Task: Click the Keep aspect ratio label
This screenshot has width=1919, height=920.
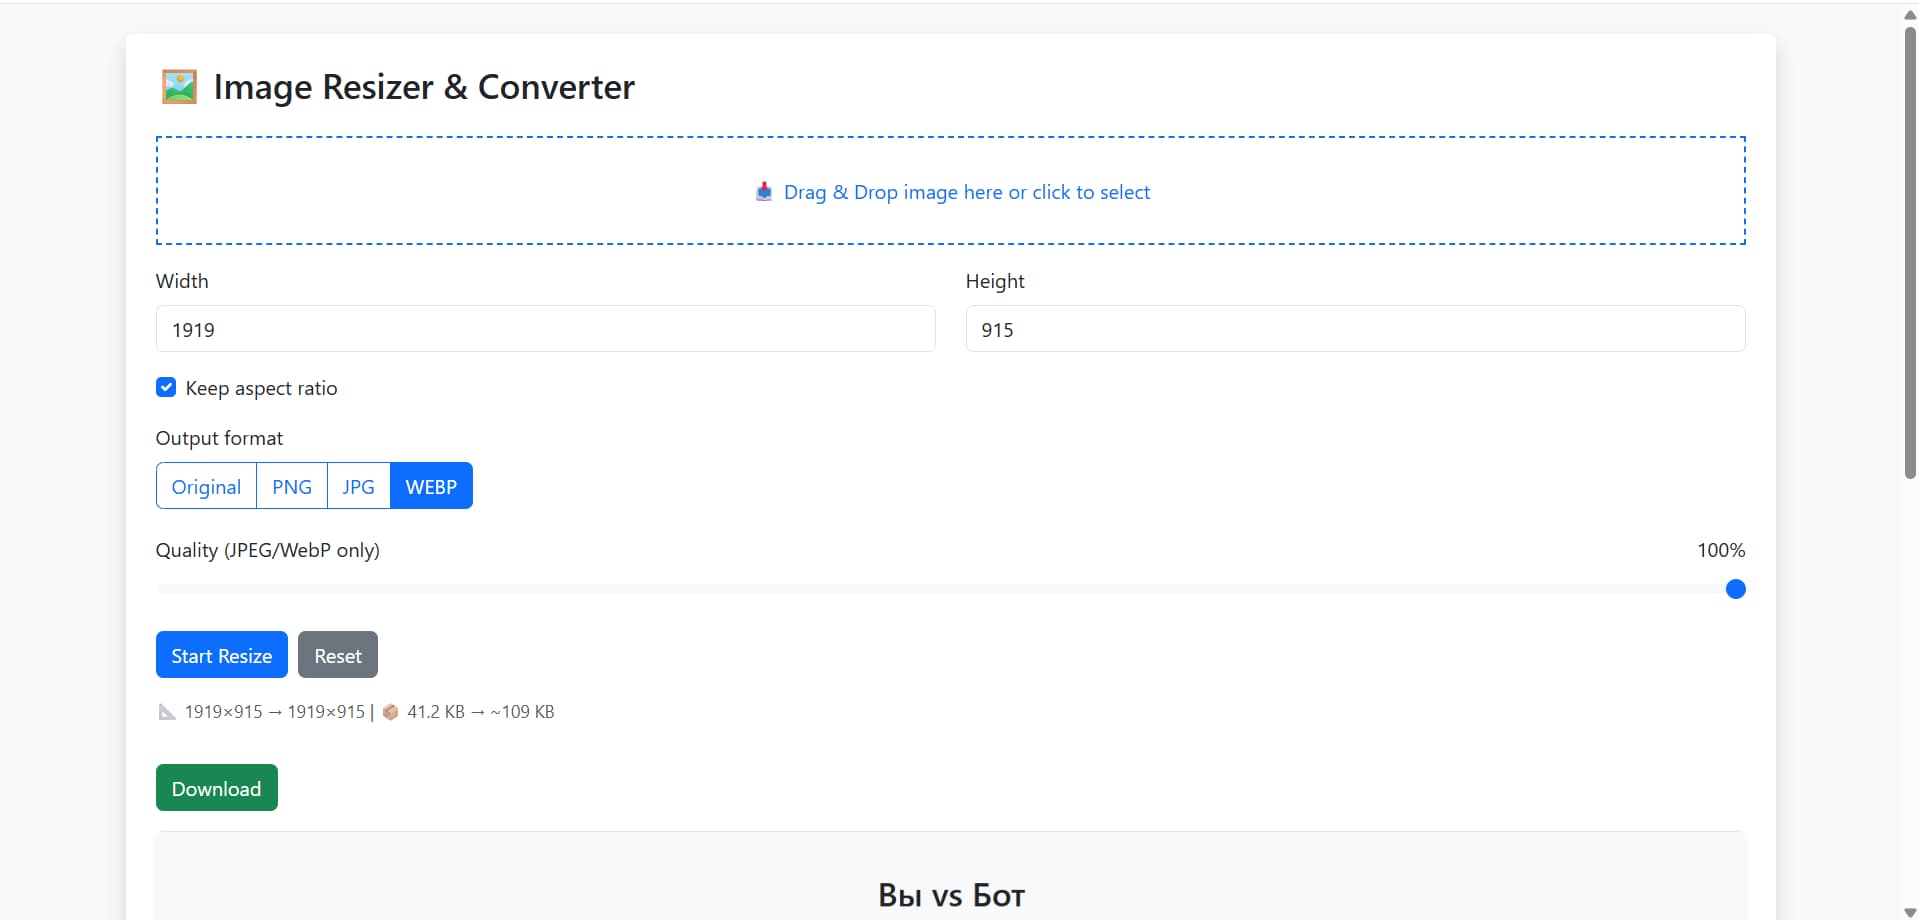Action: [261, 388]
